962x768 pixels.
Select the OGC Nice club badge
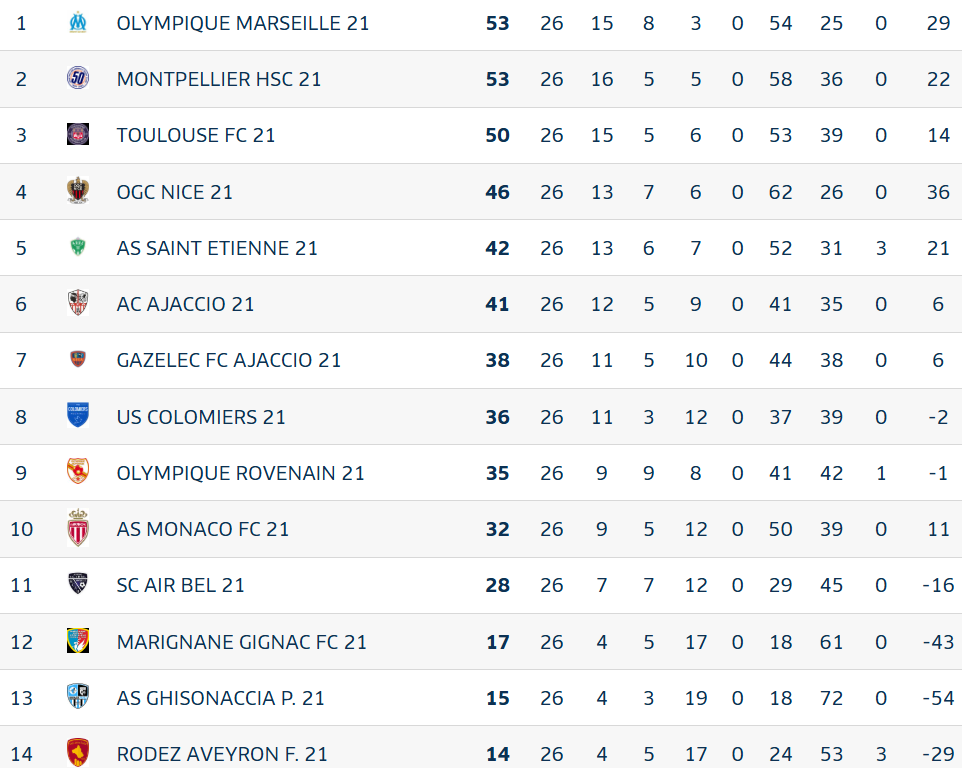pyautogui.click(x=78, y=191)
